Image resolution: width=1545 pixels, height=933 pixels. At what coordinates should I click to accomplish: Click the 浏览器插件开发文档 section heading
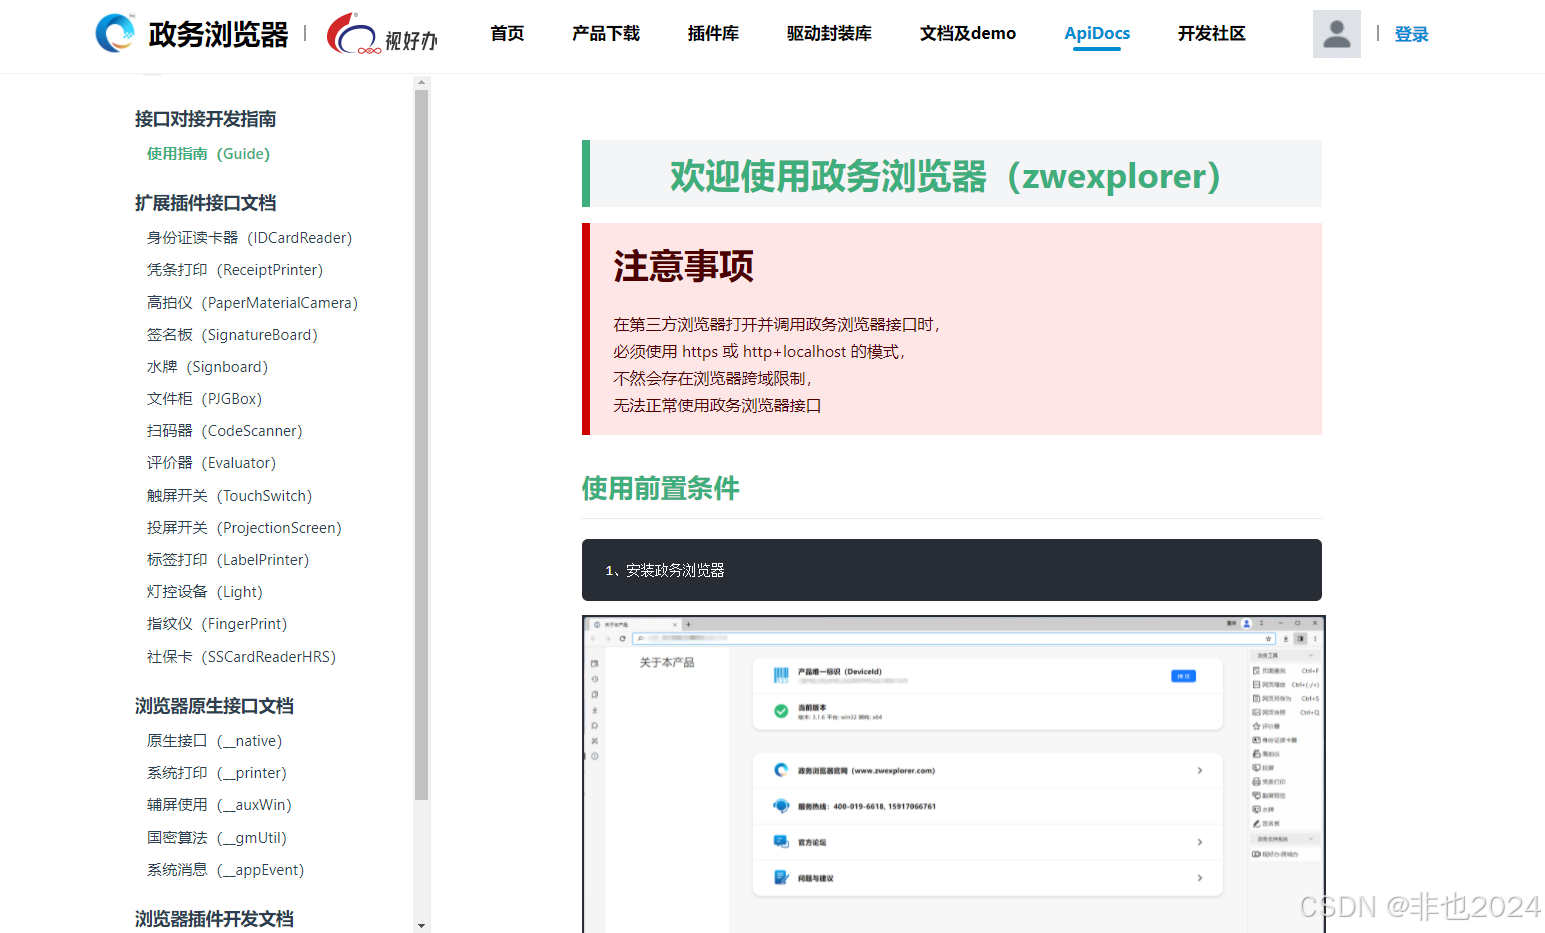(x=214, y=919)
